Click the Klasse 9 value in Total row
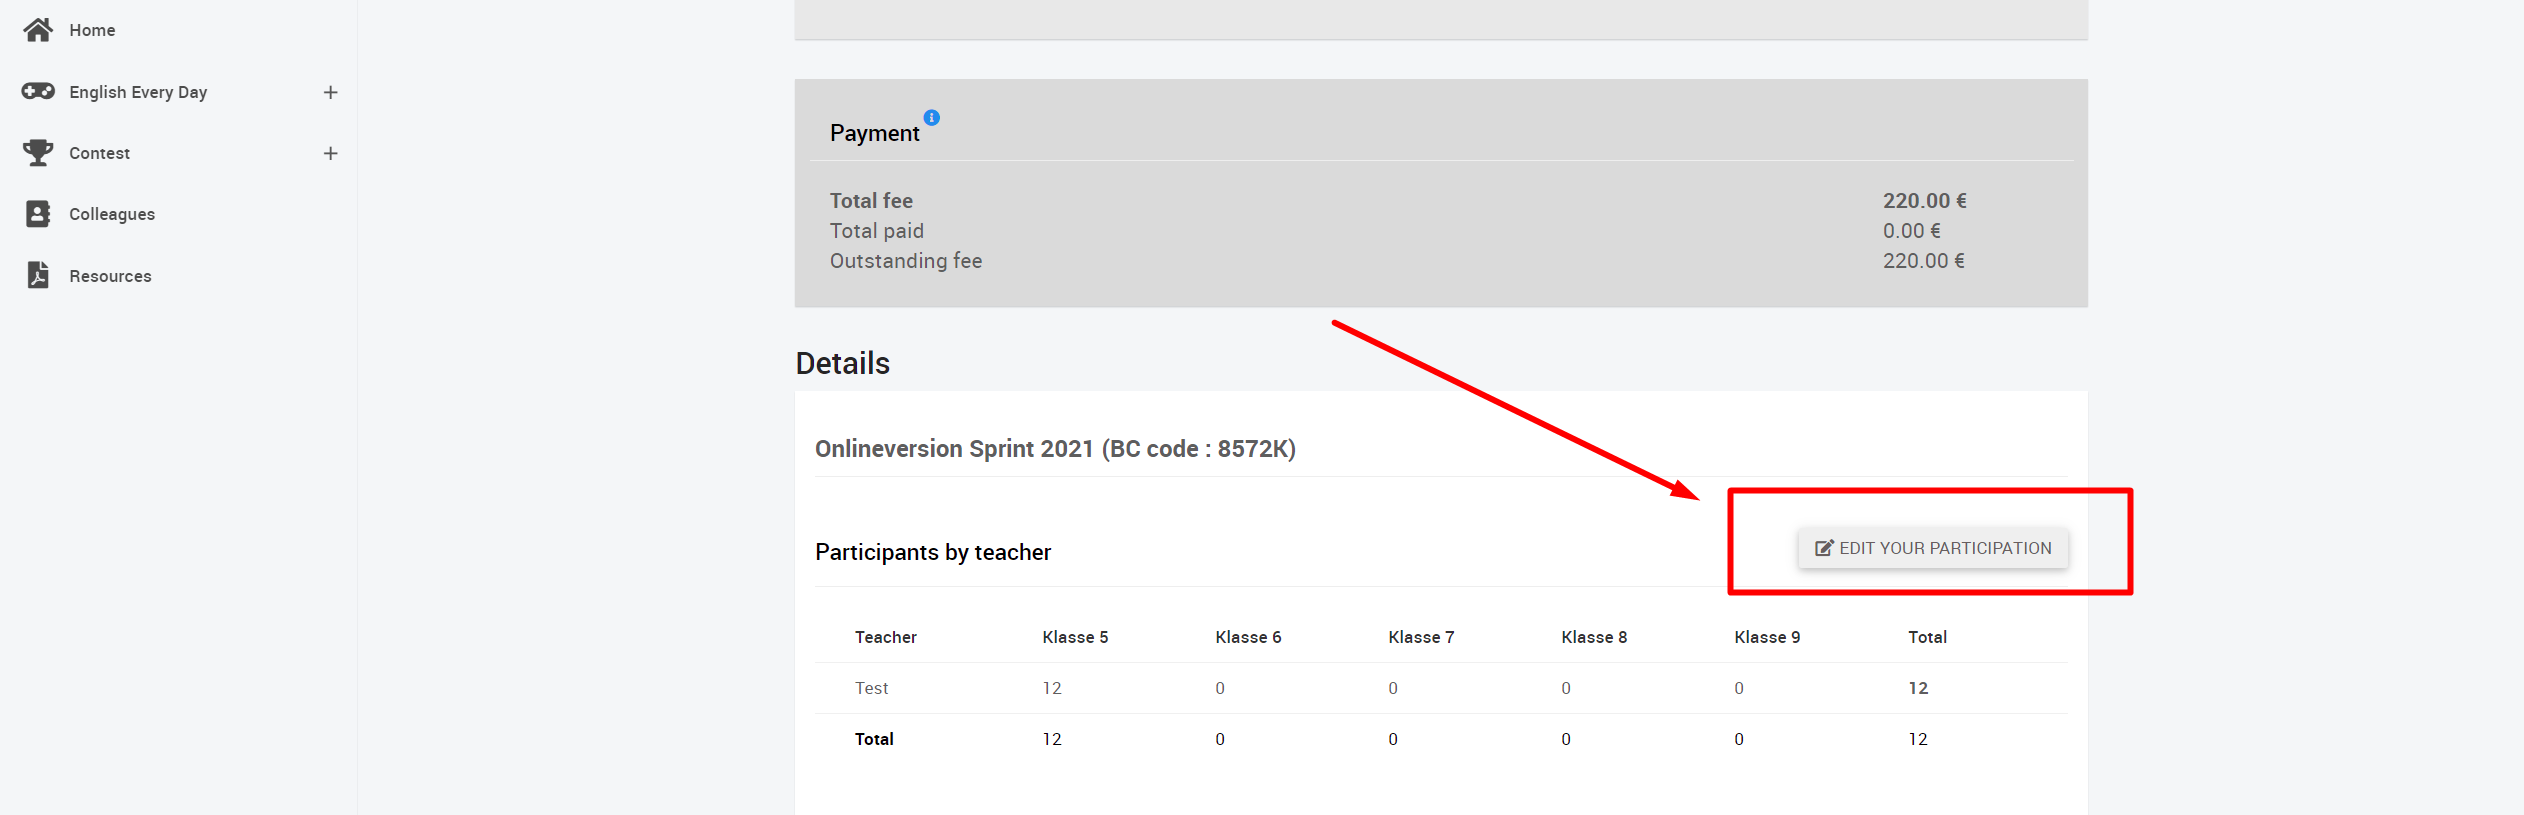Screen dimensions: 2524x815 pos(1739,739)
